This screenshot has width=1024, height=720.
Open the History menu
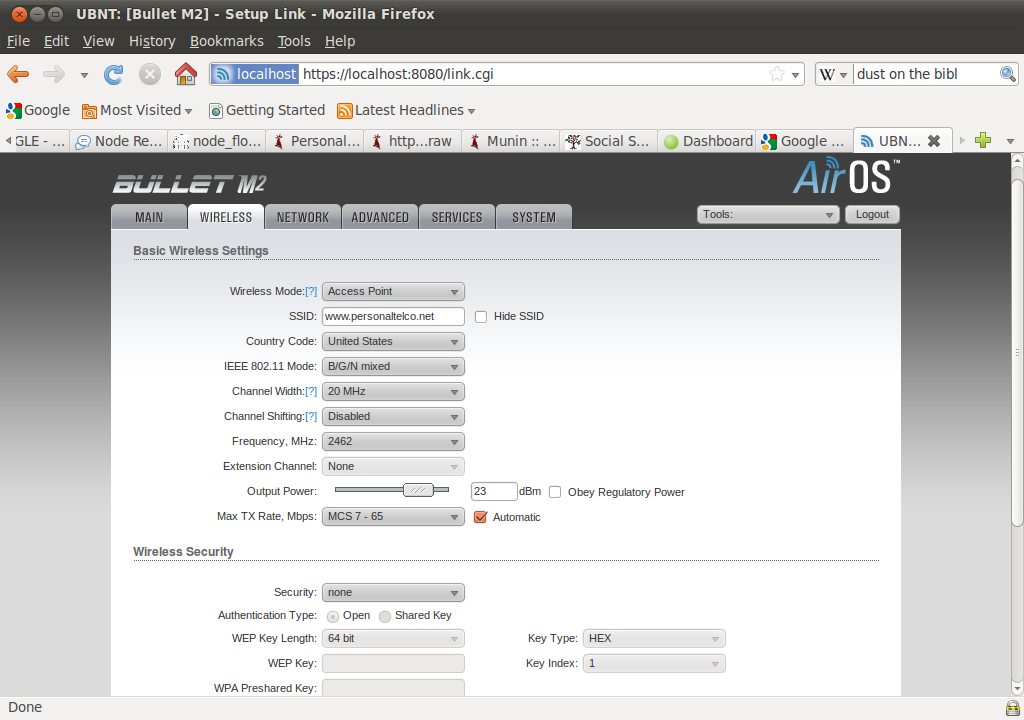click(152, 41)
